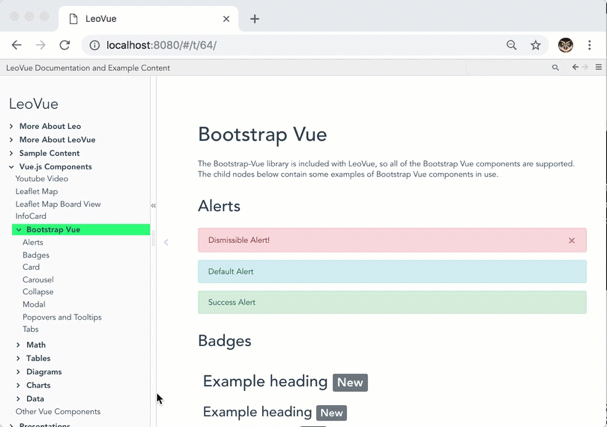Collapse the Vue.js Components node
This screenshot has height=427, width=607.
pyautogui.click(x=11, y=167)
